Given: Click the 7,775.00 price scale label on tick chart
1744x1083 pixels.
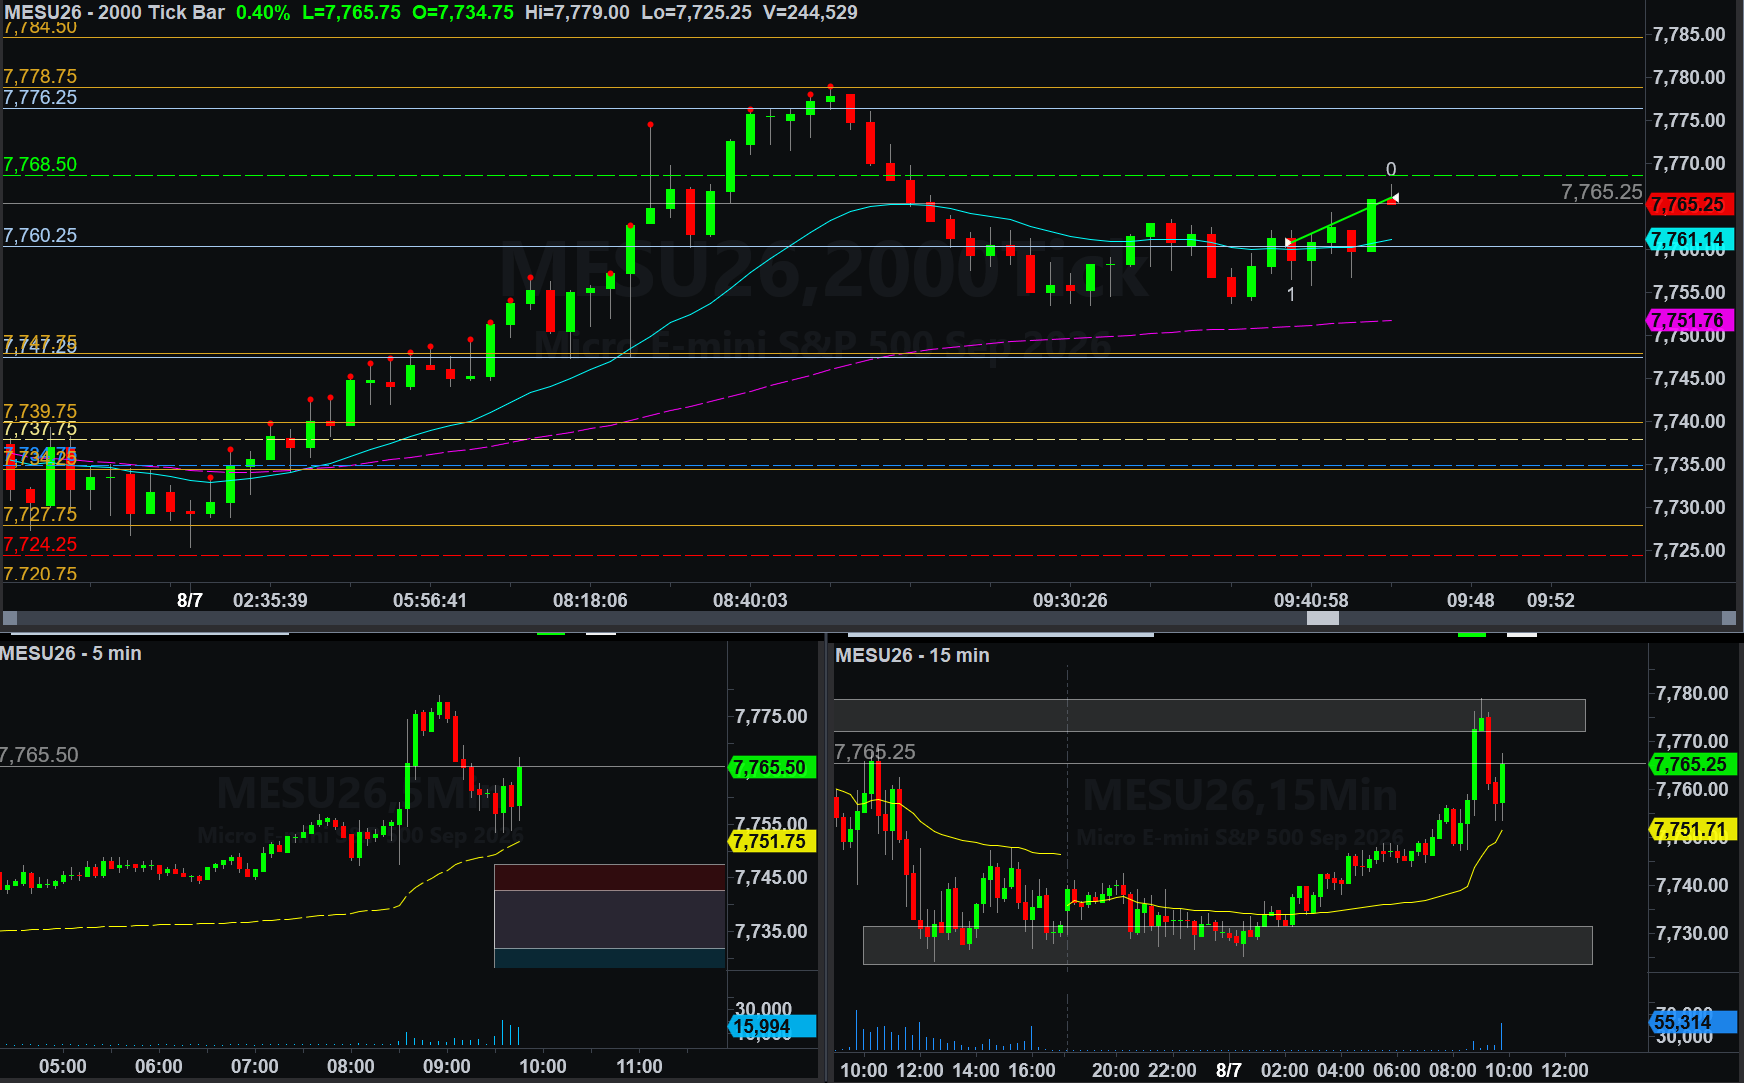Looking at the screenshot, I should [x=1689, y=121].
